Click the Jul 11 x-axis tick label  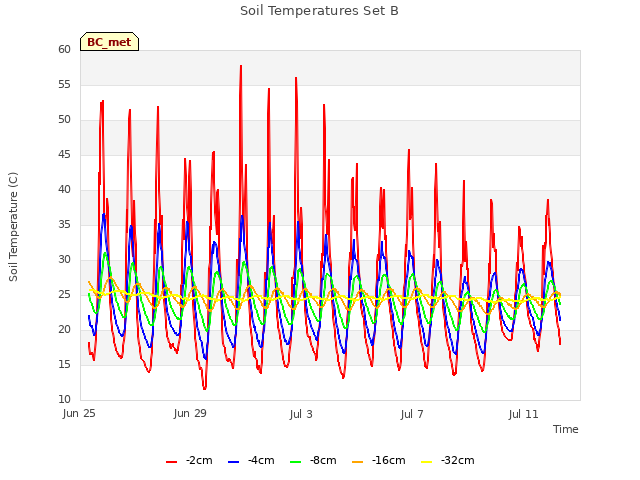tap(524, 414)
